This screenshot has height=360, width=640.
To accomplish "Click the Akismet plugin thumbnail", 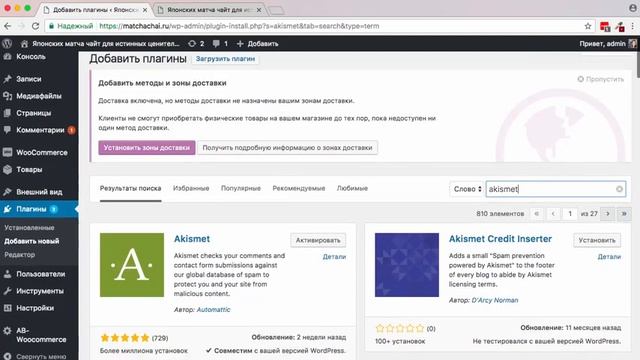I will click(x=132, y=265).
